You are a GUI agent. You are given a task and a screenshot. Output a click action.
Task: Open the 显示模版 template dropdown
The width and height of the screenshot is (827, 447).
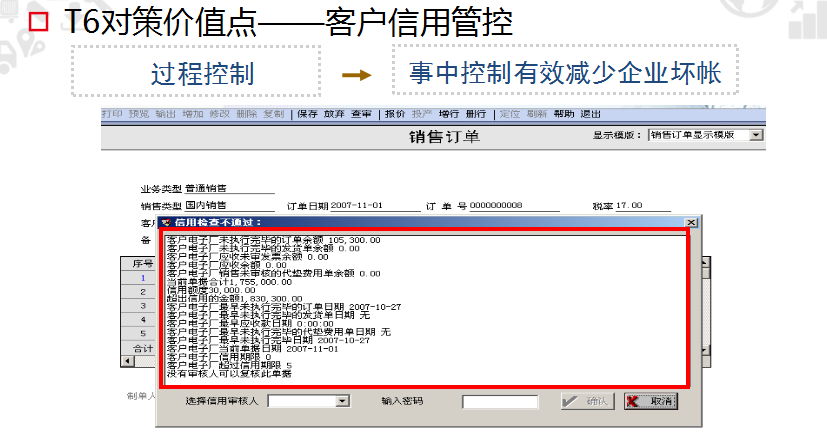tap(756, 135)
